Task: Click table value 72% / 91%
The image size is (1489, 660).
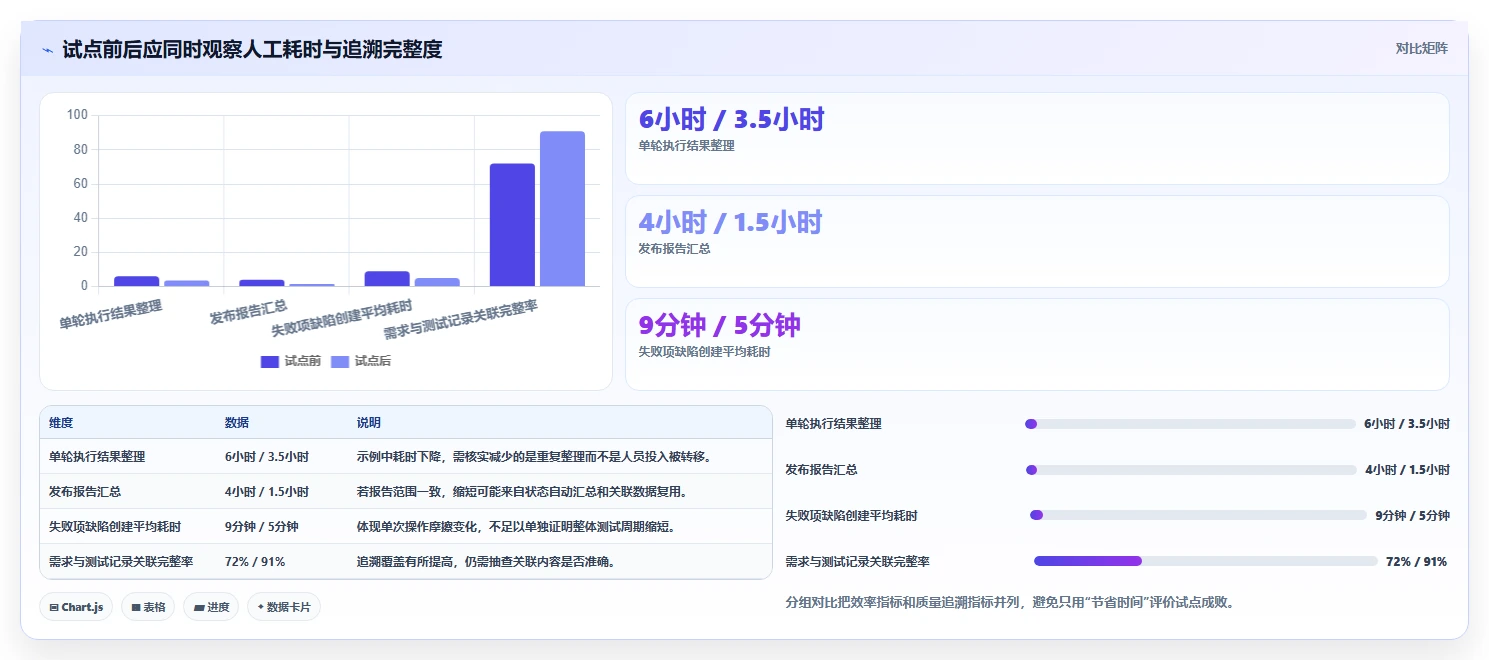Action: pos(255,562)
